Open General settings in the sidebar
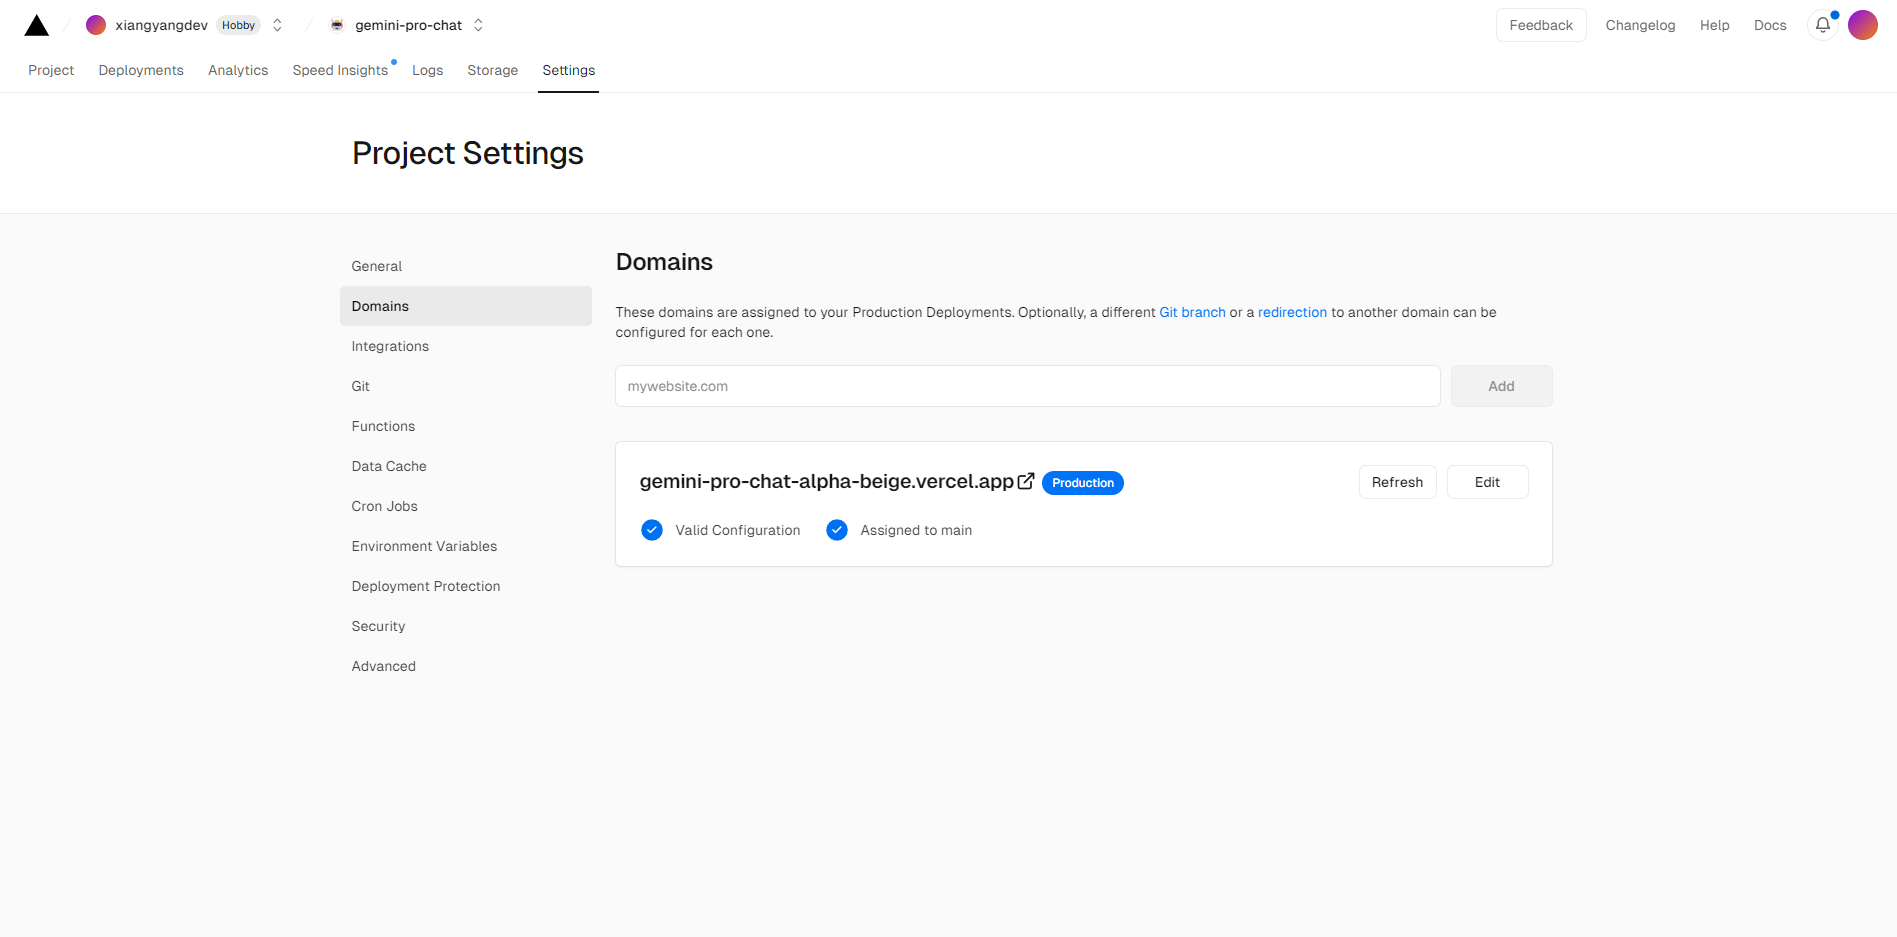The image size is (1897, 937). click(466, 266)
